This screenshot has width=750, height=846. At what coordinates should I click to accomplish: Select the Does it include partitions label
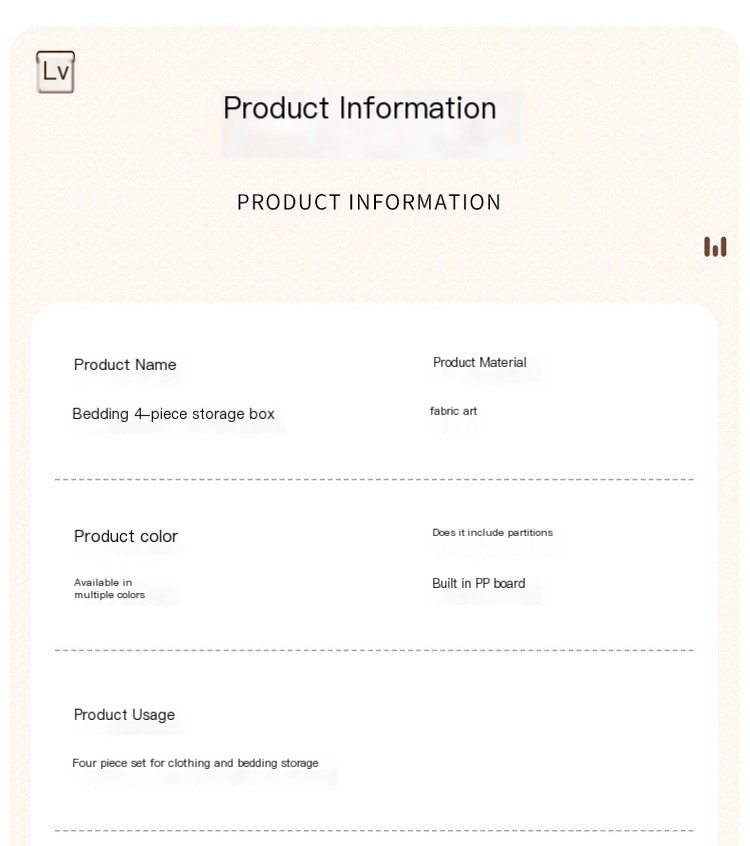point(493,533)
